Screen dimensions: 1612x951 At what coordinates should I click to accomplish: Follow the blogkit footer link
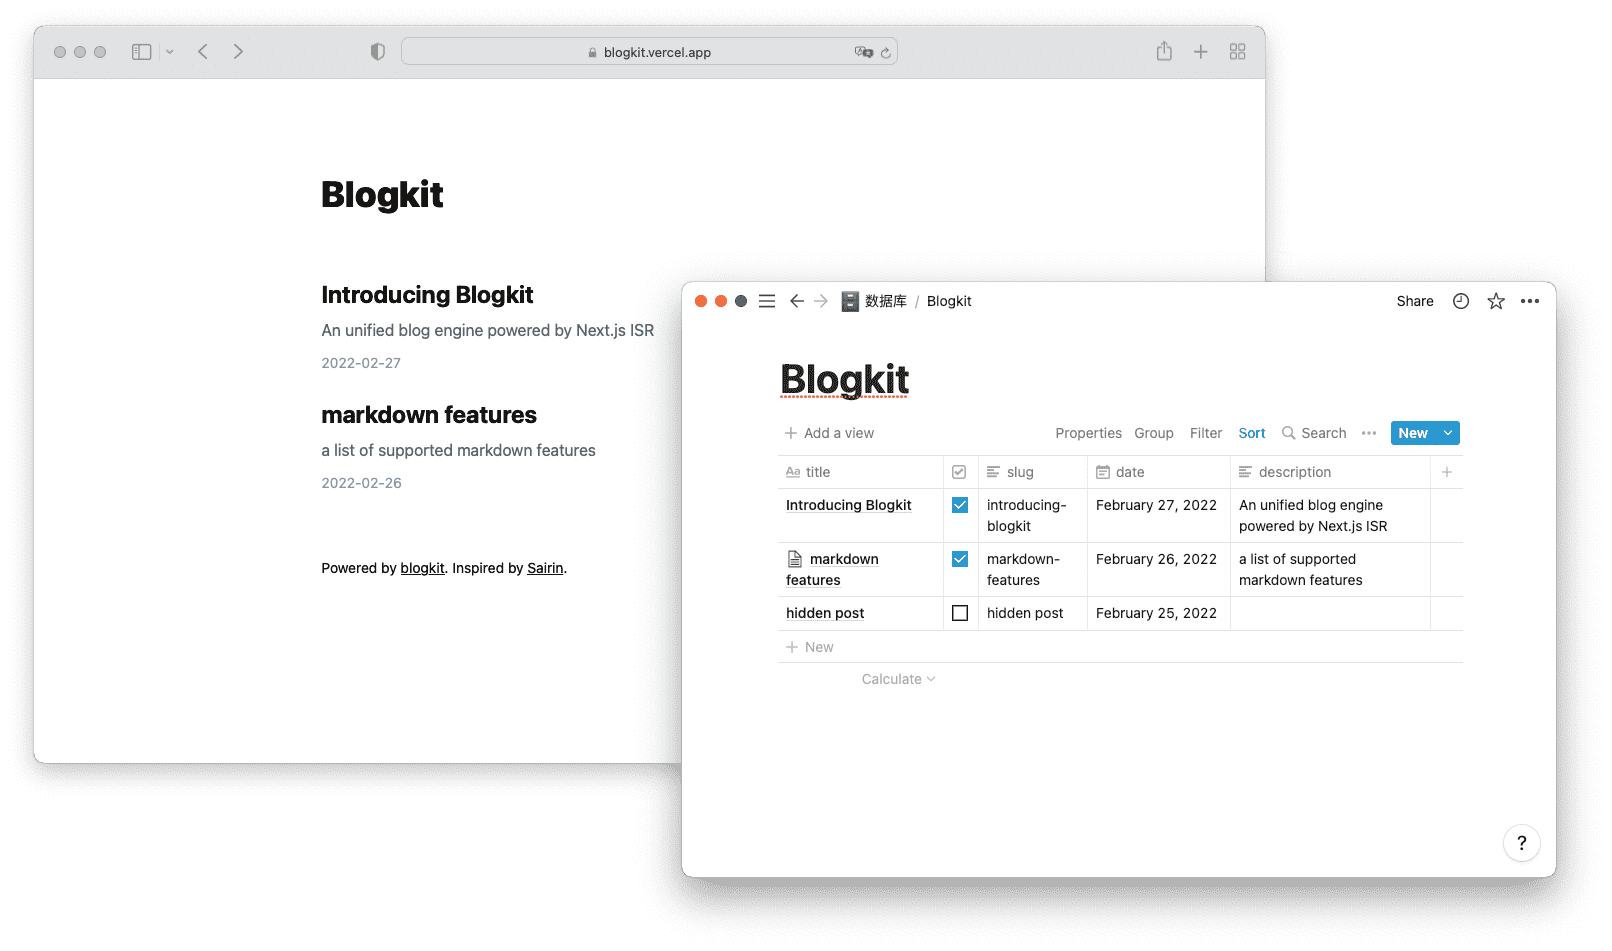point(422,568)
